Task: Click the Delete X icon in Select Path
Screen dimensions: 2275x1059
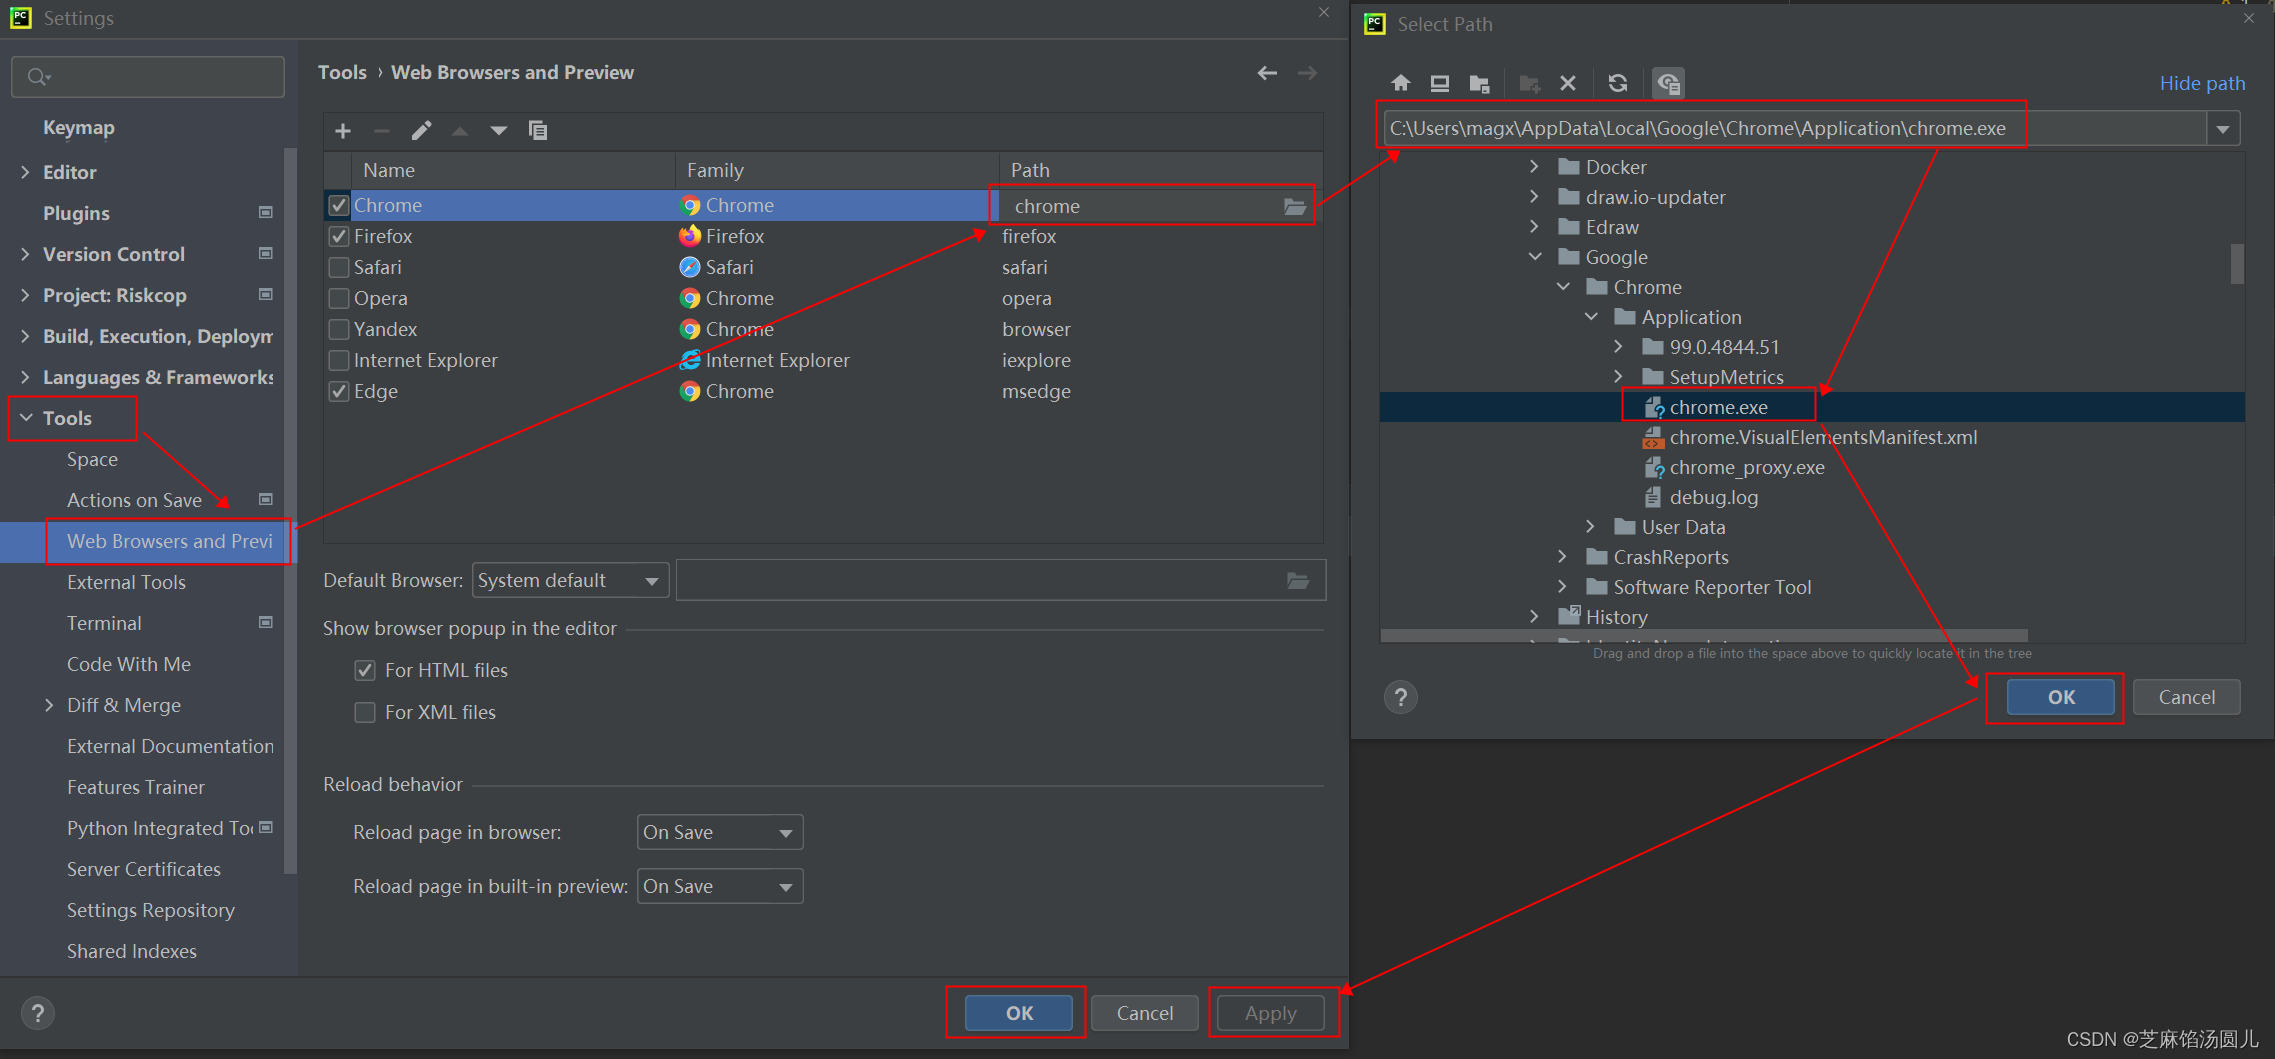Action: click(1568, 83)
